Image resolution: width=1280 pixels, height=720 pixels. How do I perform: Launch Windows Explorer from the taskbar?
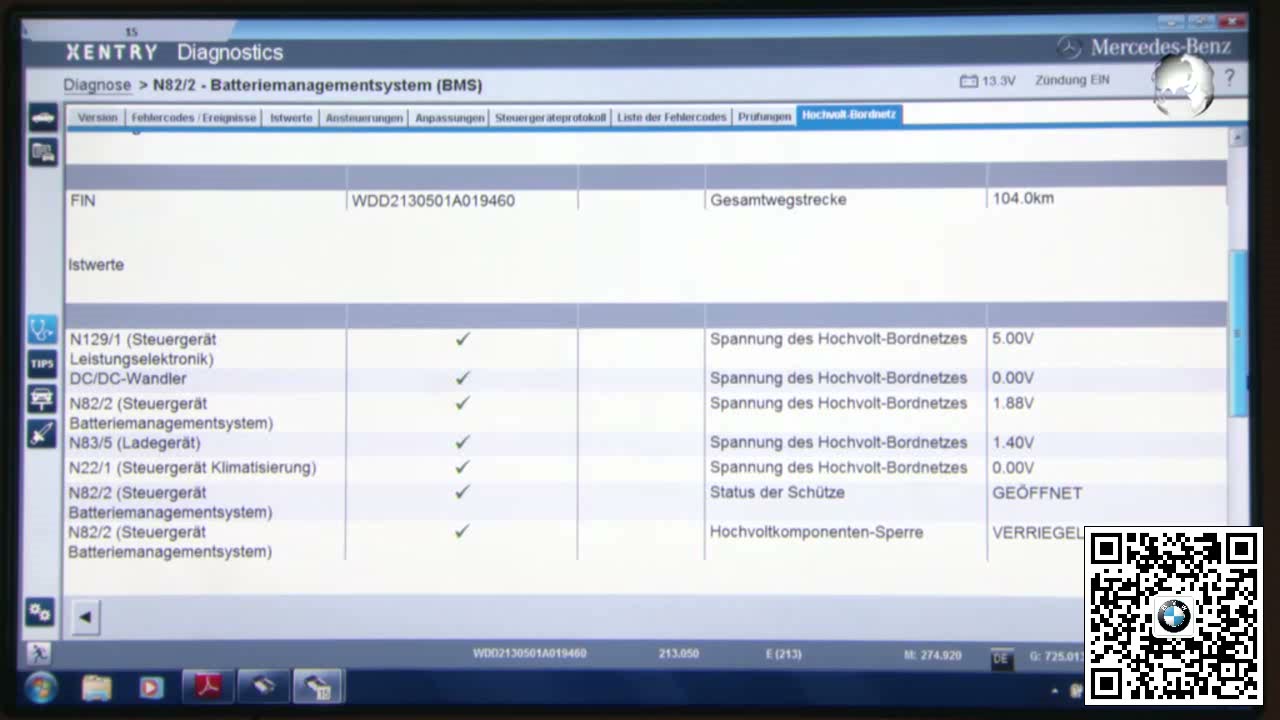click(97, 688)
